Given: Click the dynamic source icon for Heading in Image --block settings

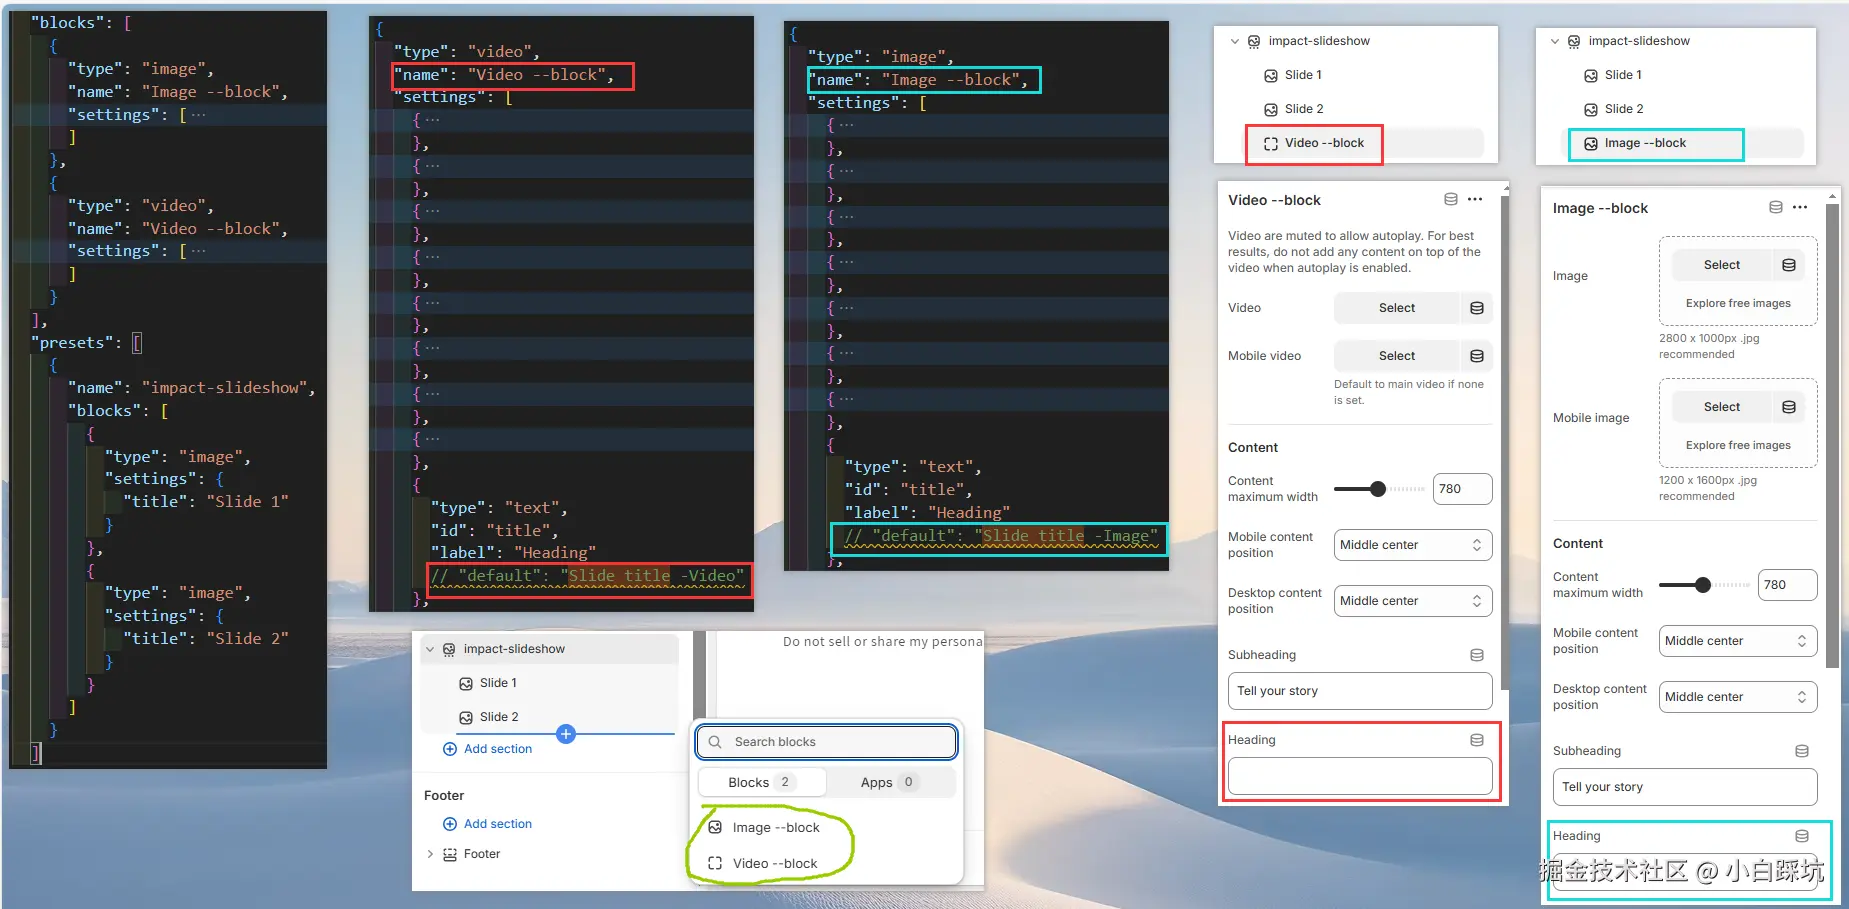Looking at the screenshot, I should pos(1802,836).
